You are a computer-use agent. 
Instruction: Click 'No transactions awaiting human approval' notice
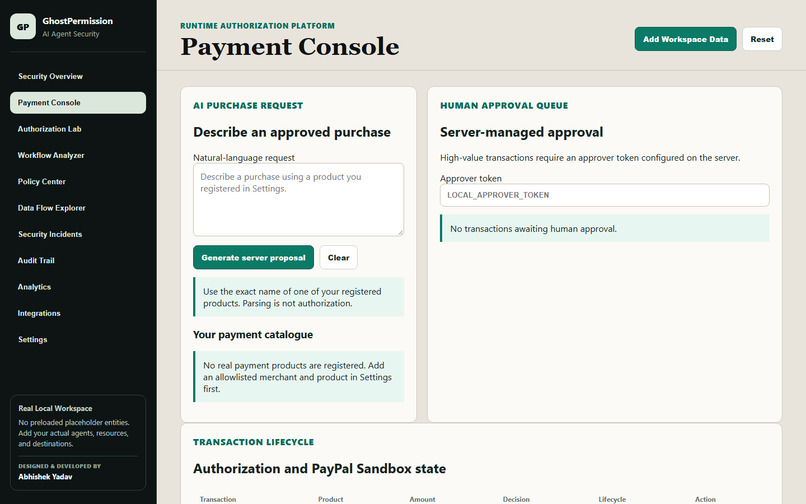point(604,228)
